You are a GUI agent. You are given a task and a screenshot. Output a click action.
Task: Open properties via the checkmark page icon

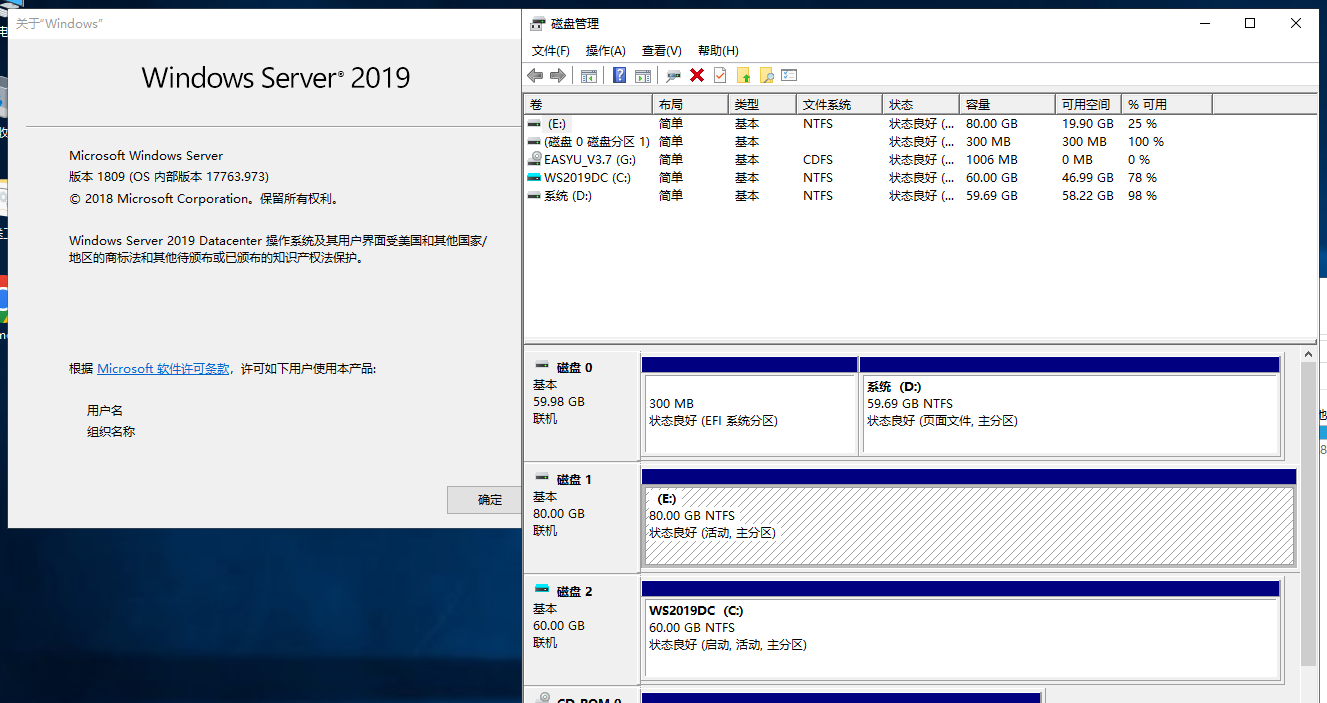pos(720,76)
